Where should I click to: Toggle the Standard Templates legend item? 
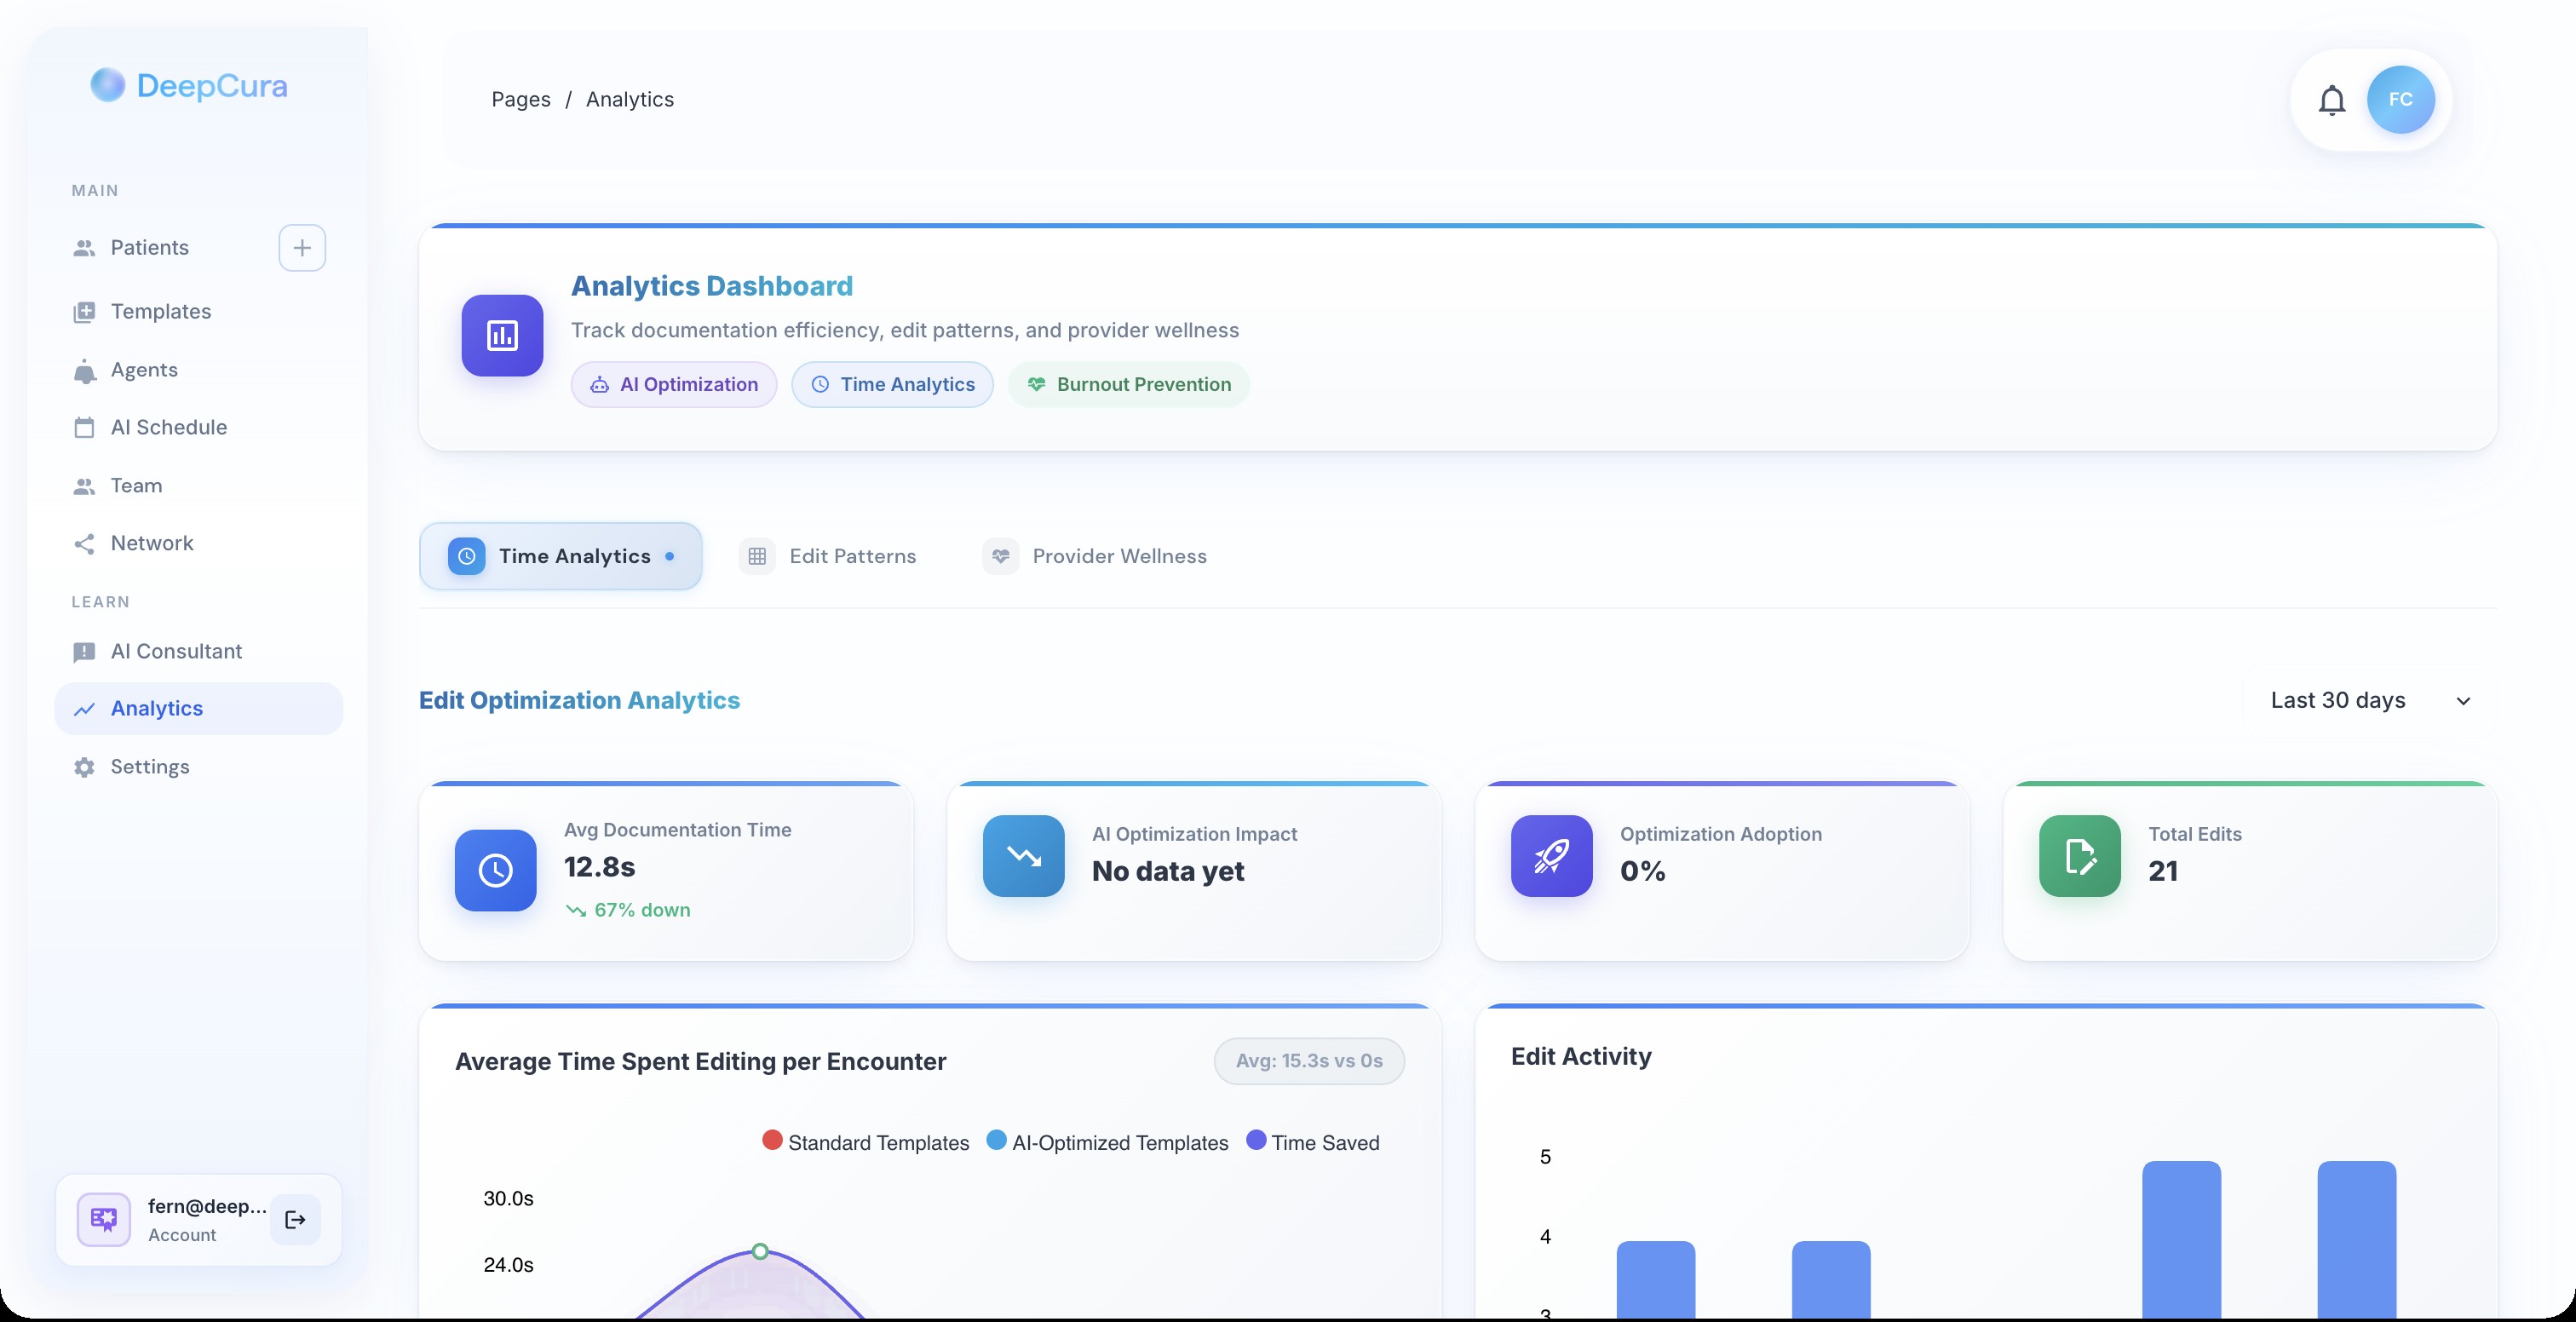(x=866, y=1143)
